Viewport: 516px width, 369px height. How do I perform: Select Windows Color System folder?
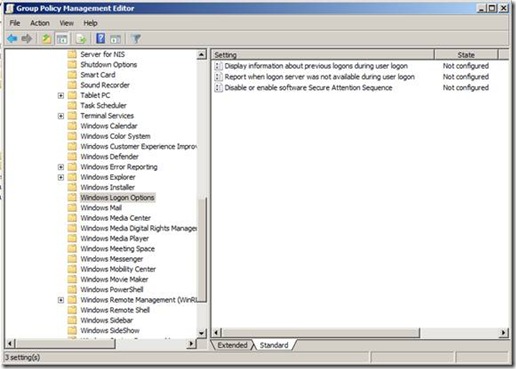115,136
